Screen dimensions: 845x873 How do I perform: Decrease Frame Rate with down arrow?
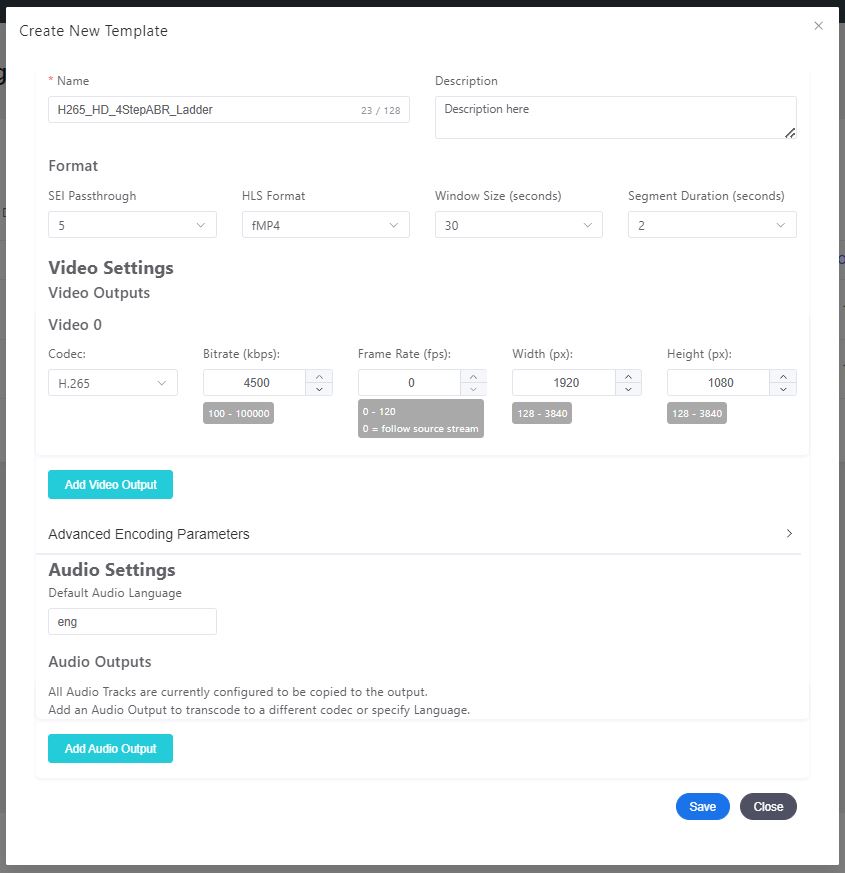pyautogui.click(x=474, y=389)
